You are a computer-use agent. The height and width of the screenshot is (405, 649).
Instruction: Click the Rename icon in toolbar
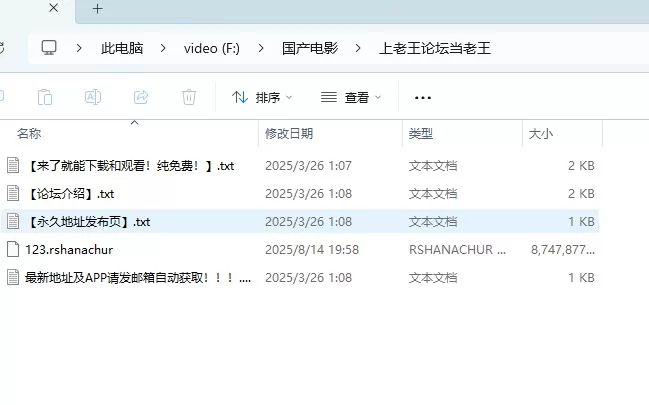(x=93, y=97)
